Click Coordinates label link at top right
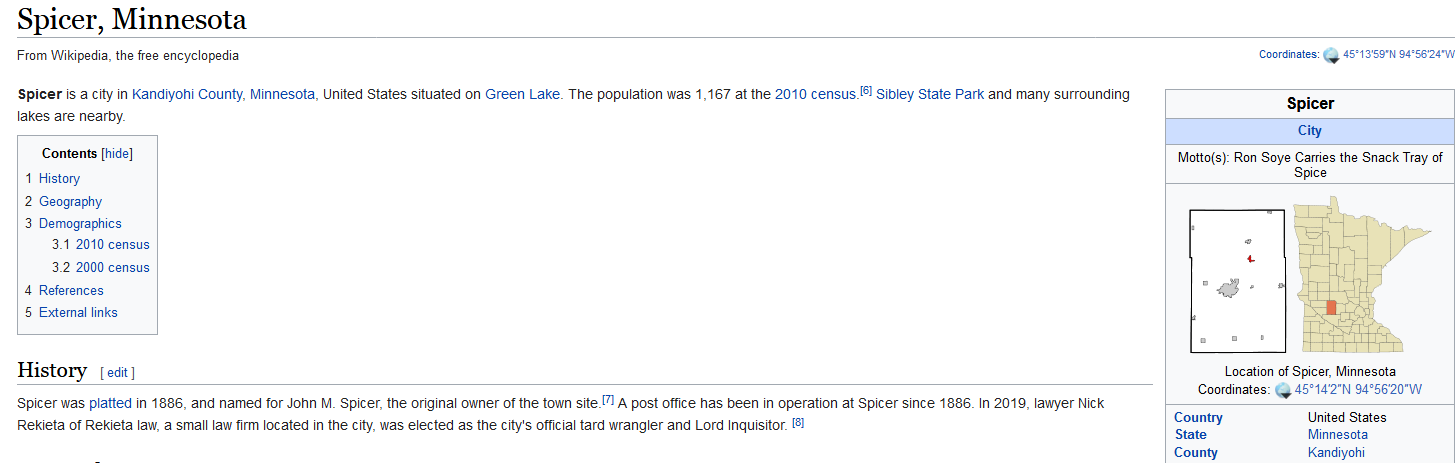 (x=1288, y=55)
